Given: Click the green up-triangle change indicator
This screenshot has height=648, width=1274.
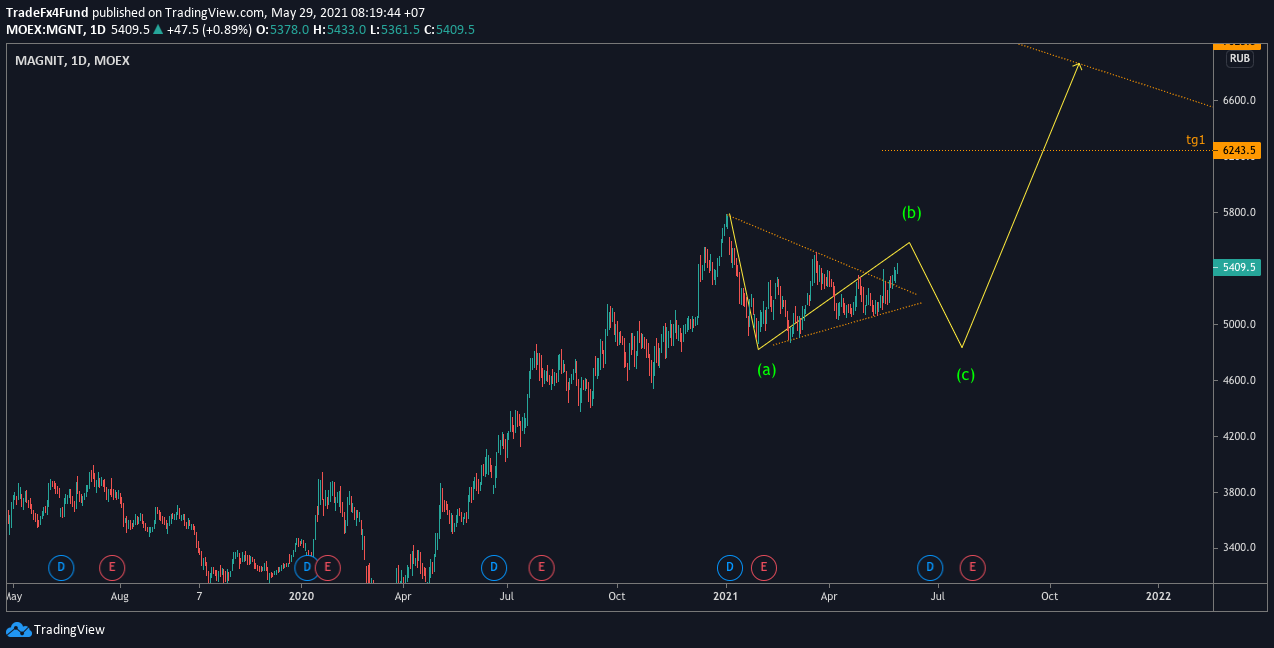Looking at the screenshot, I should (158, 30).
